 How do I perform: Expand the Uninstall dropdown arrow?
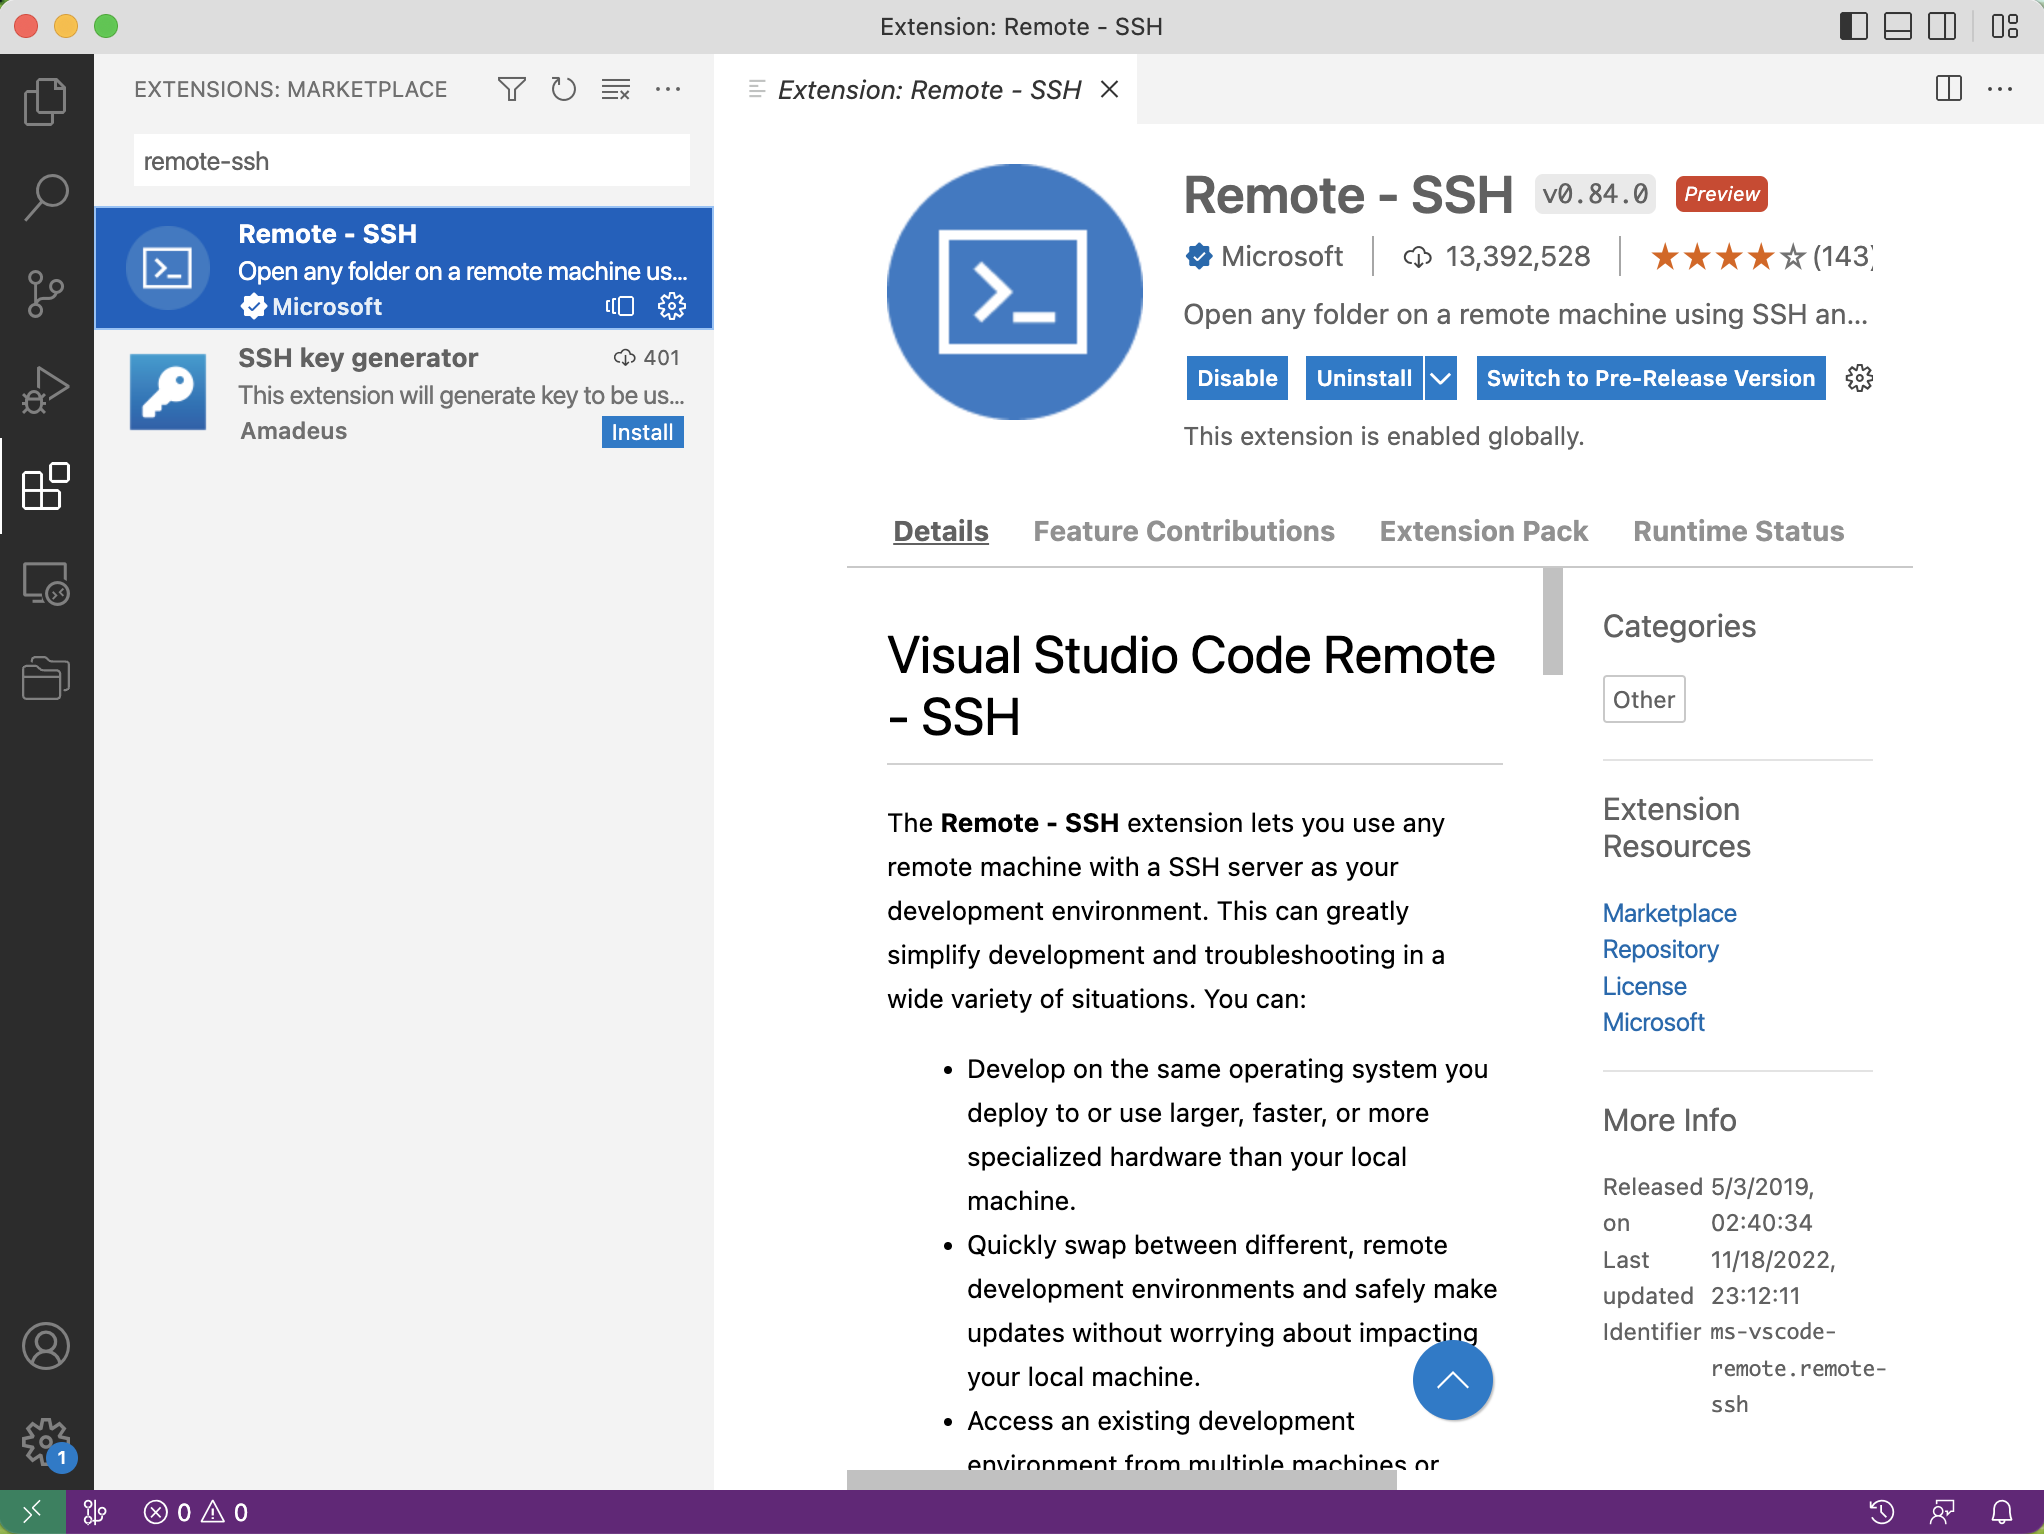pyautogui.click(x=1437, y=379)
